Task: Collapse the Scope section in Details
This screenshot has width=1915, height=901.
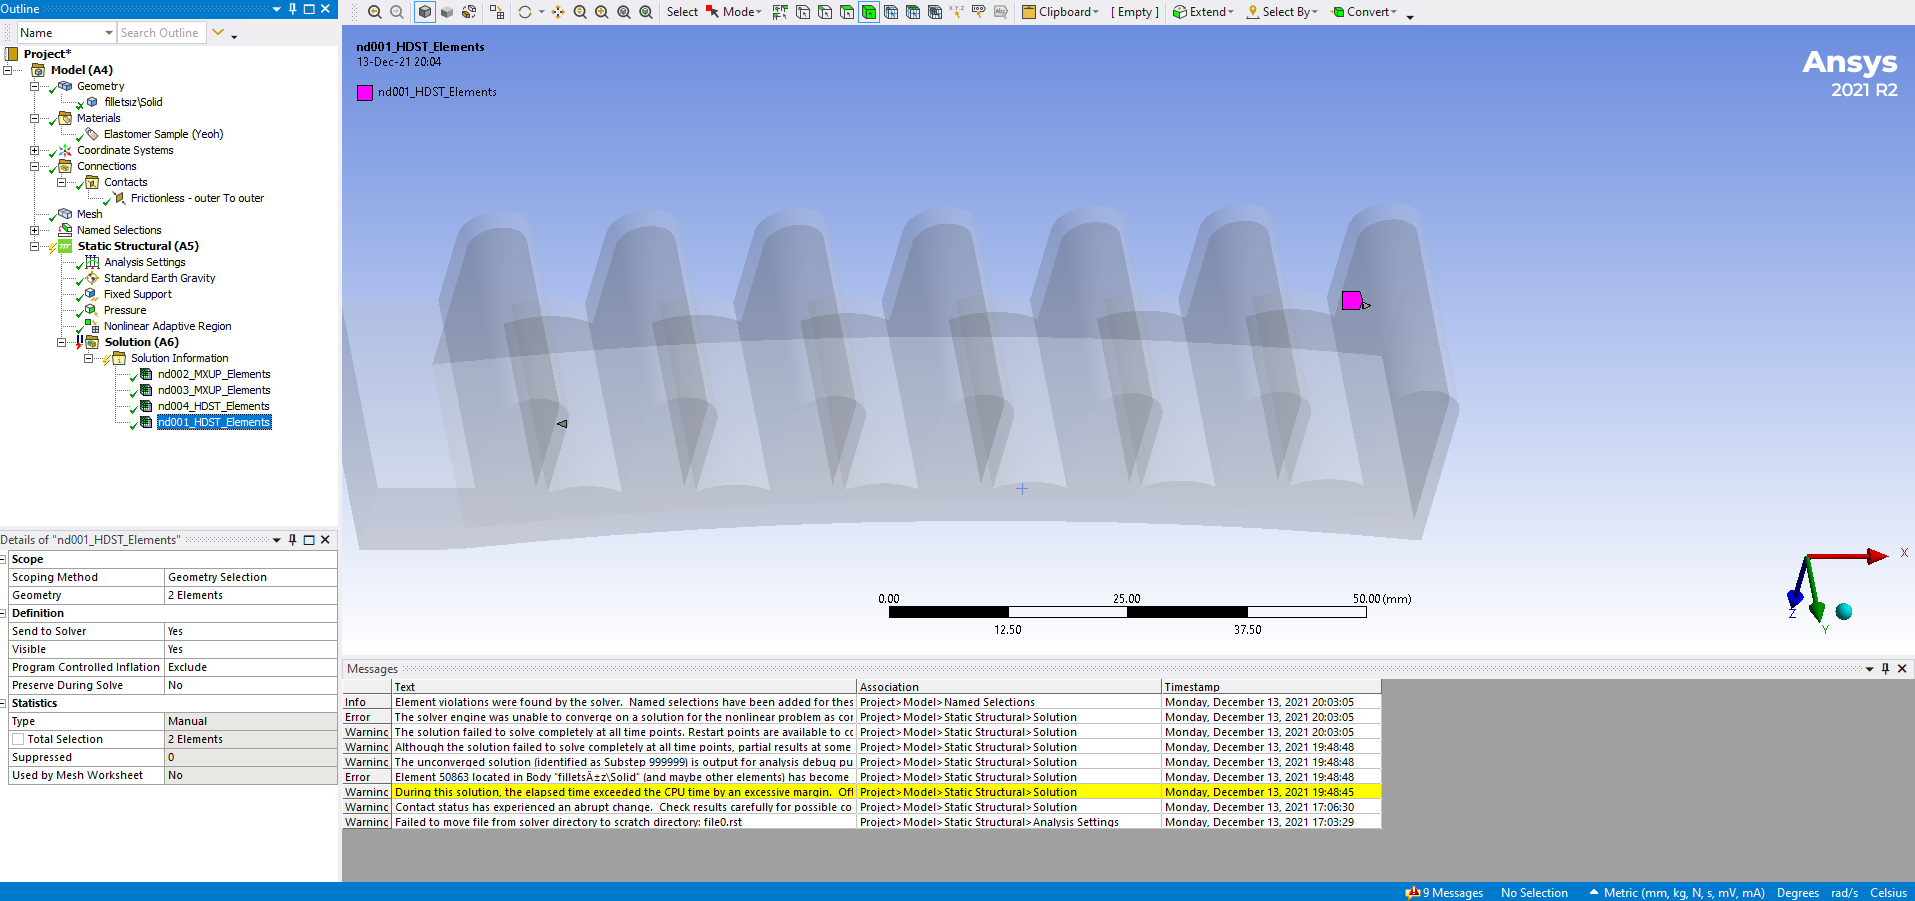Action: (4, 560)
